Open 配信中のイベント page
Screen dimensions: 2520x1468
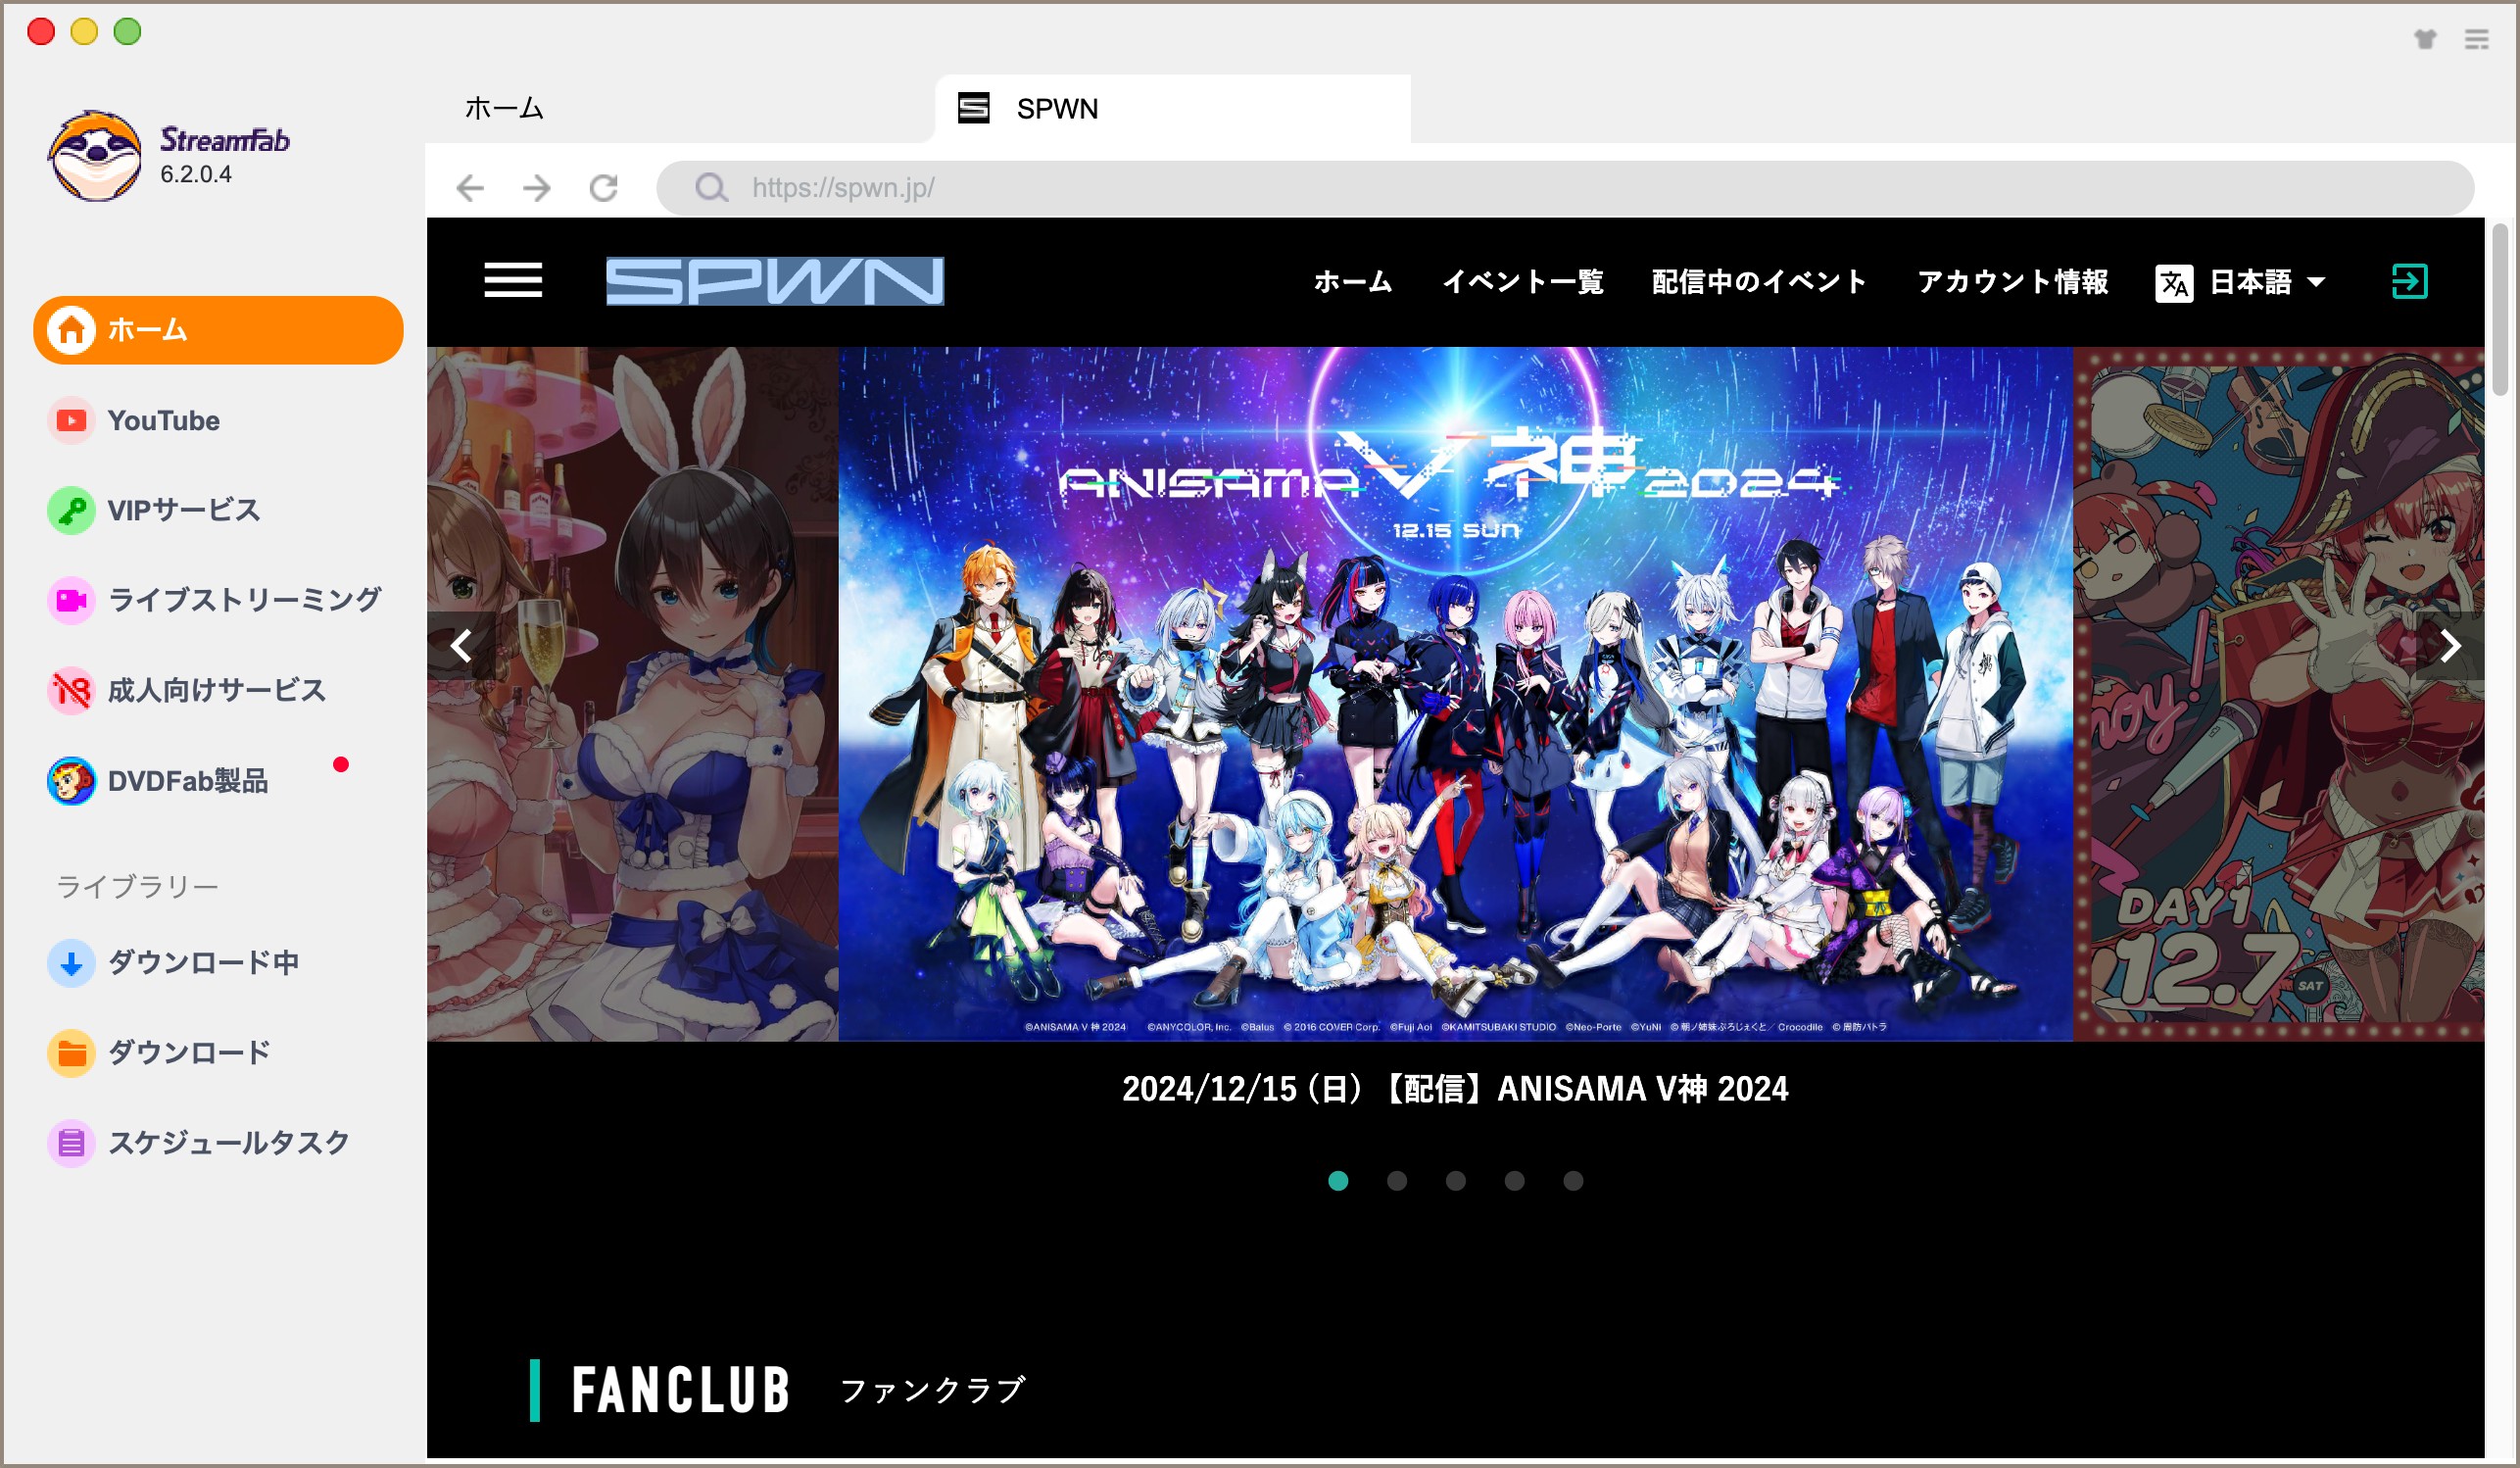(x=1759, y=282)
